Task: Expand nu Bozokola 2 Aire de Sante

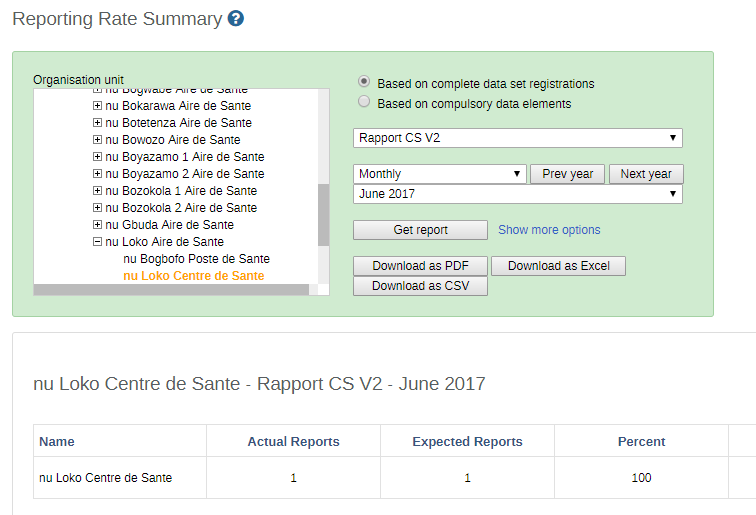Action: (x=97, y=208)
